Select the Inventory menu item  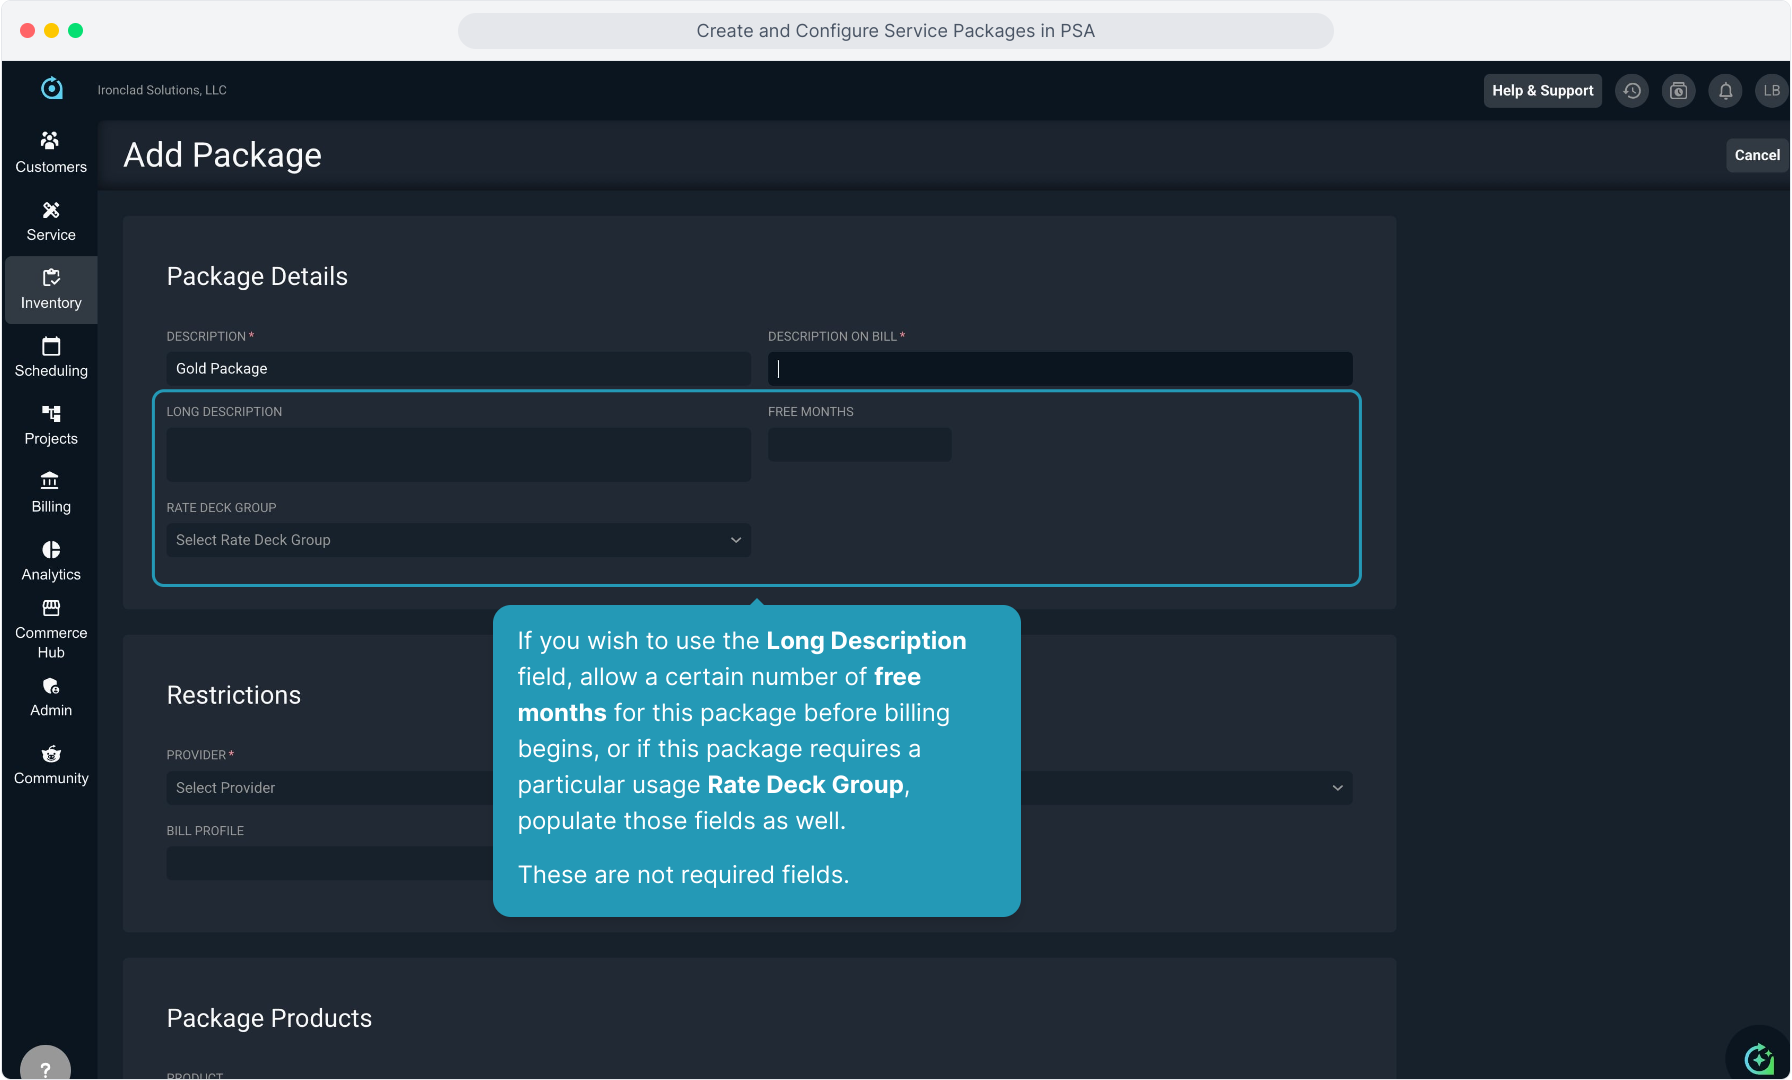click(x=51, y=290)
